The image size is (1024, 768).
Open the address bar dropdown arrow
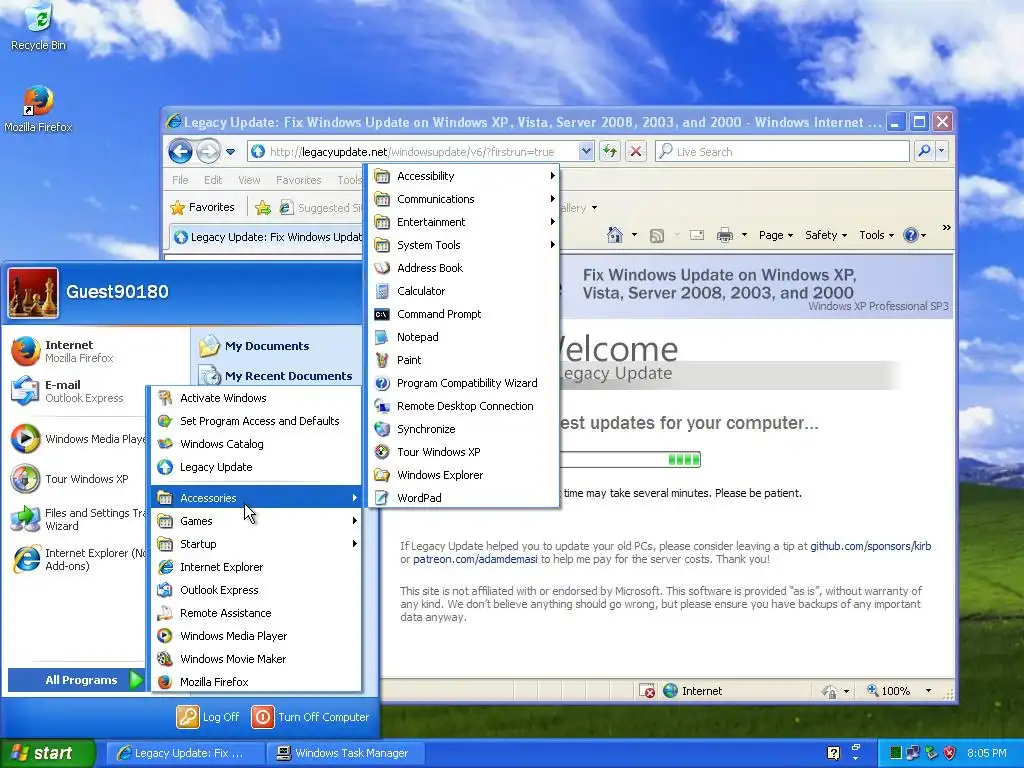(x=586, y=152)
